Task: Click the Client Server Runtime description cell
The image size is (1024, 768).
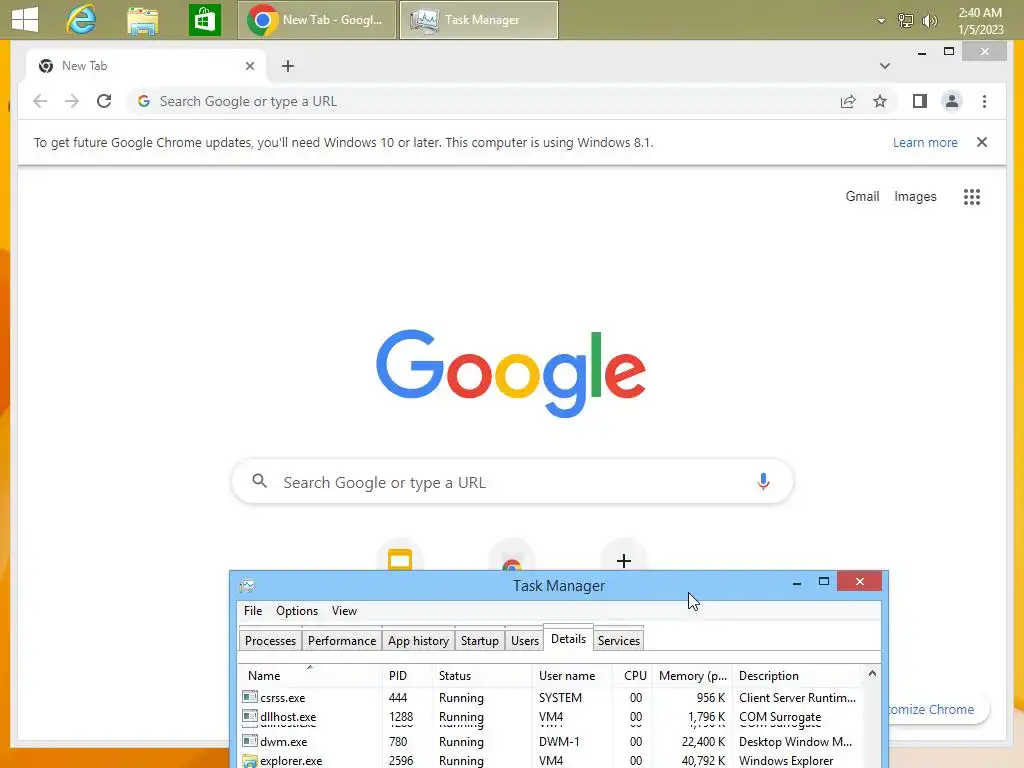Action: [797, 697]
